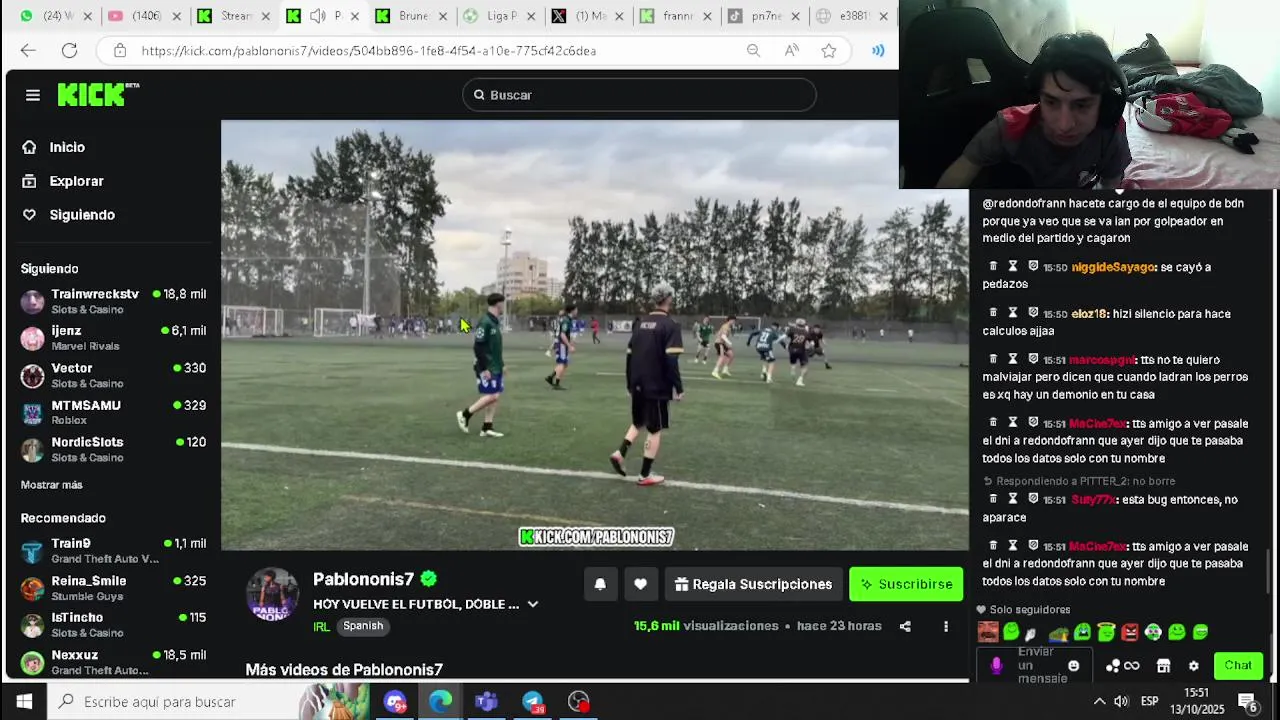The height and width of the screenshot is (720, 1280).
Task: Expand the stream title chevron
Action: tap(533, 604)
